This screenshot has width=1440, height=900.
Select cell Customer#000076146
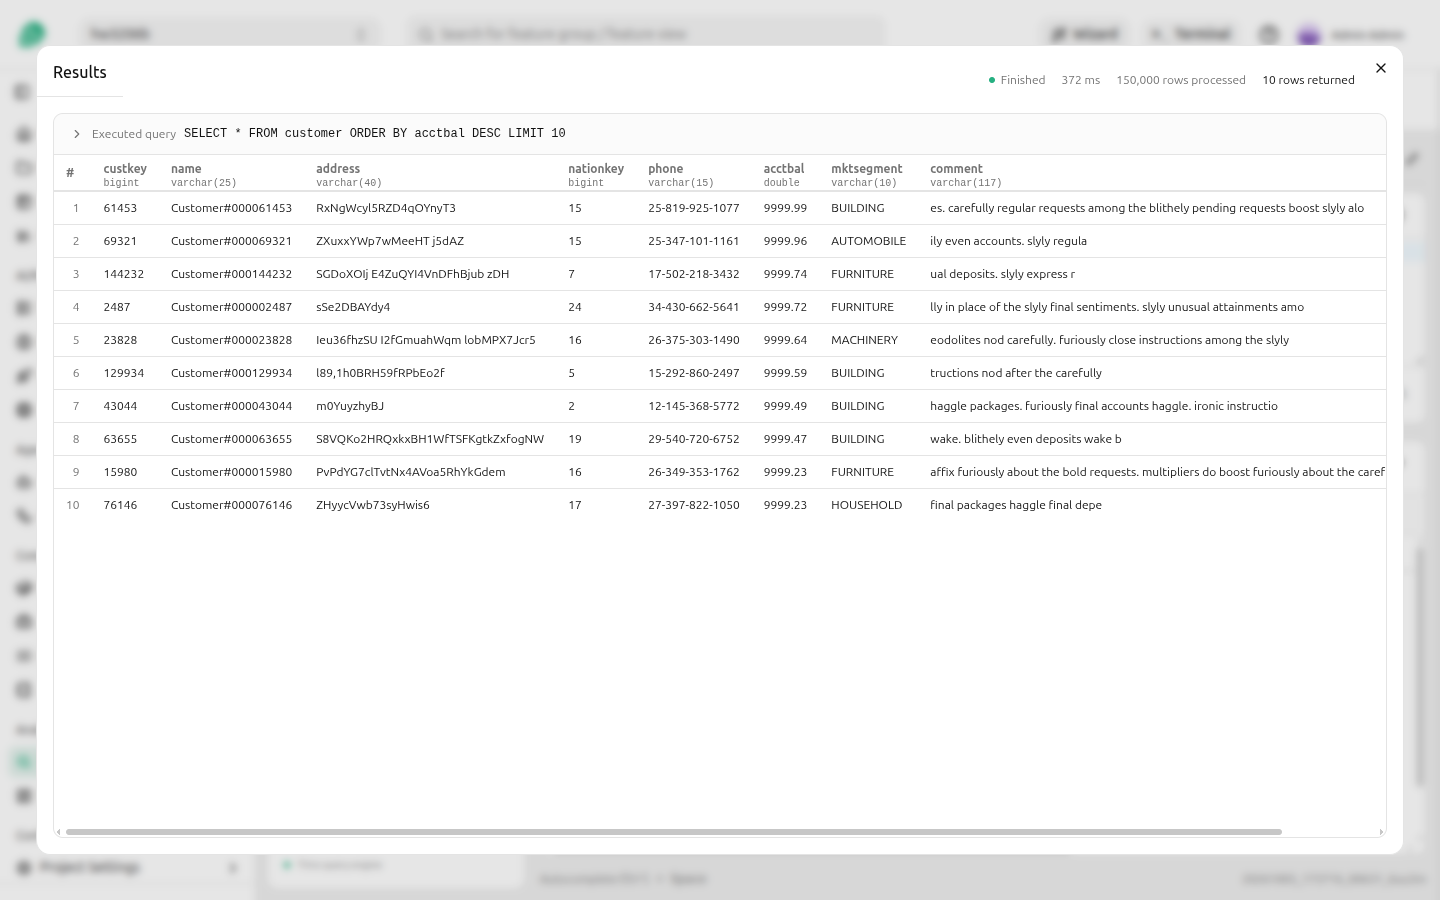pos(231,505)
